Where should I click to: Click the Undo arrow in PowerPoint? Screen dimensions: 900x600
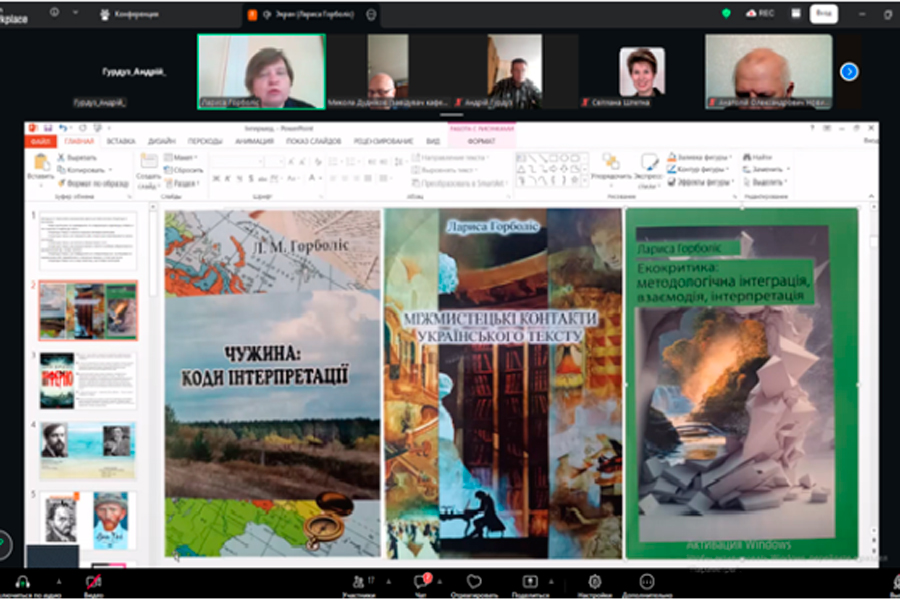pyautogui.click(x=63, y=128)
